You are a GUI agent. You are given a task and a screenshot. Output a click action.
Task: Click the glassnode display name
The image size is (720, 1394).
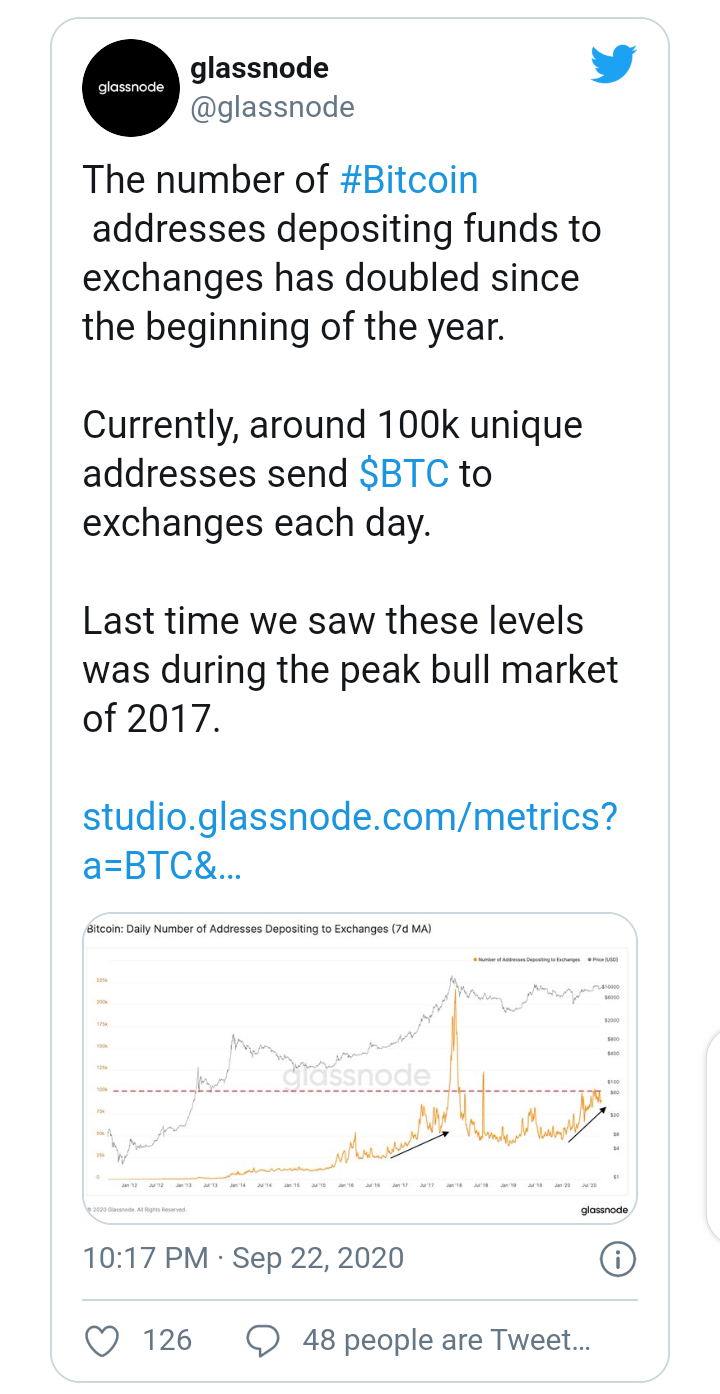259,68
